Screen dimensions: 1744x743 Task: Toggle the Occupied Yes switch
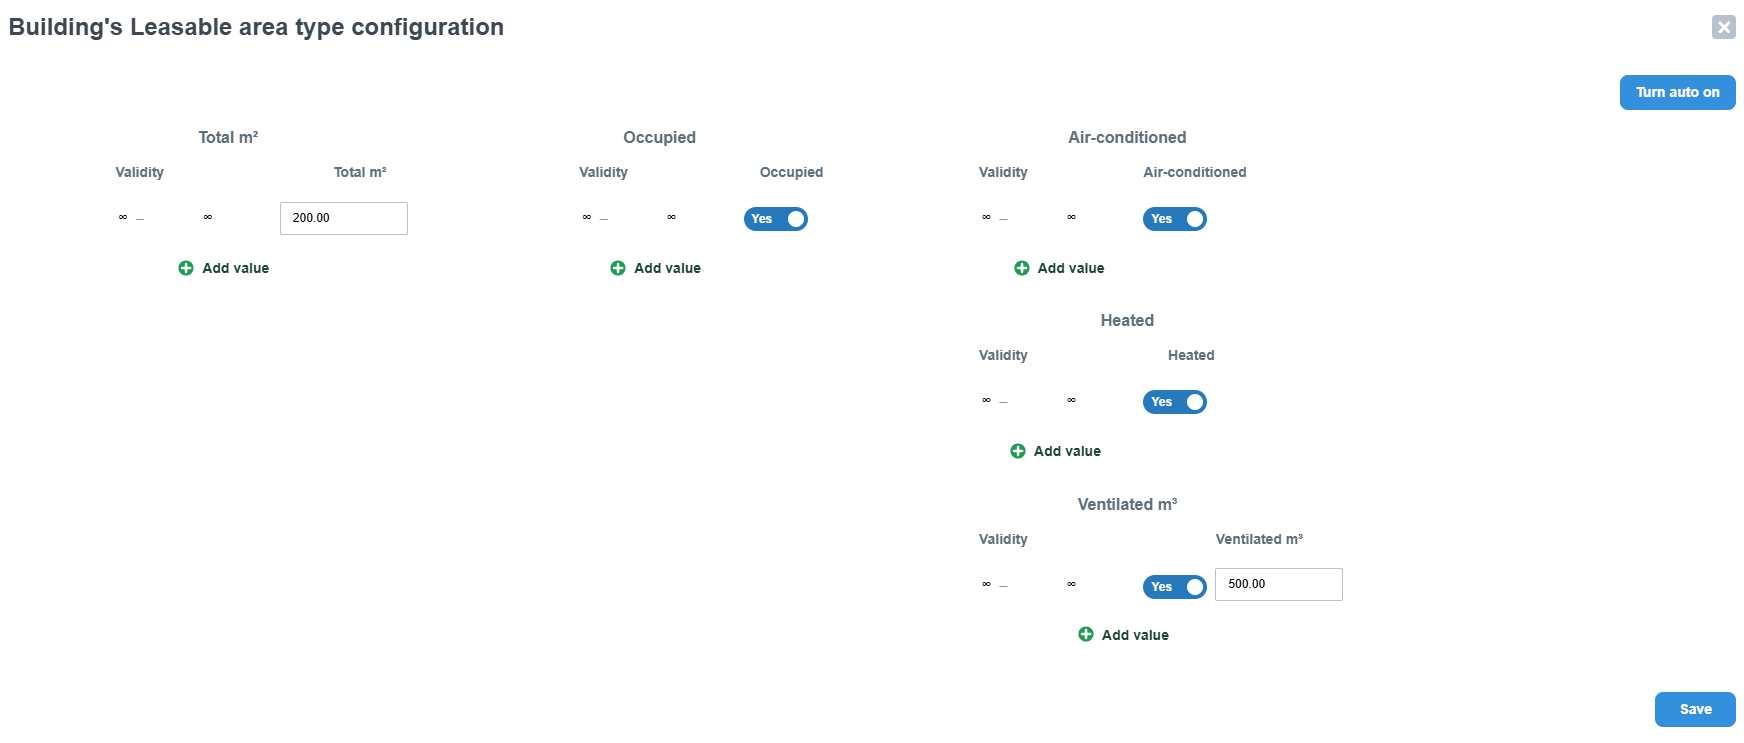pyautogui.click(x=775, y=219)
